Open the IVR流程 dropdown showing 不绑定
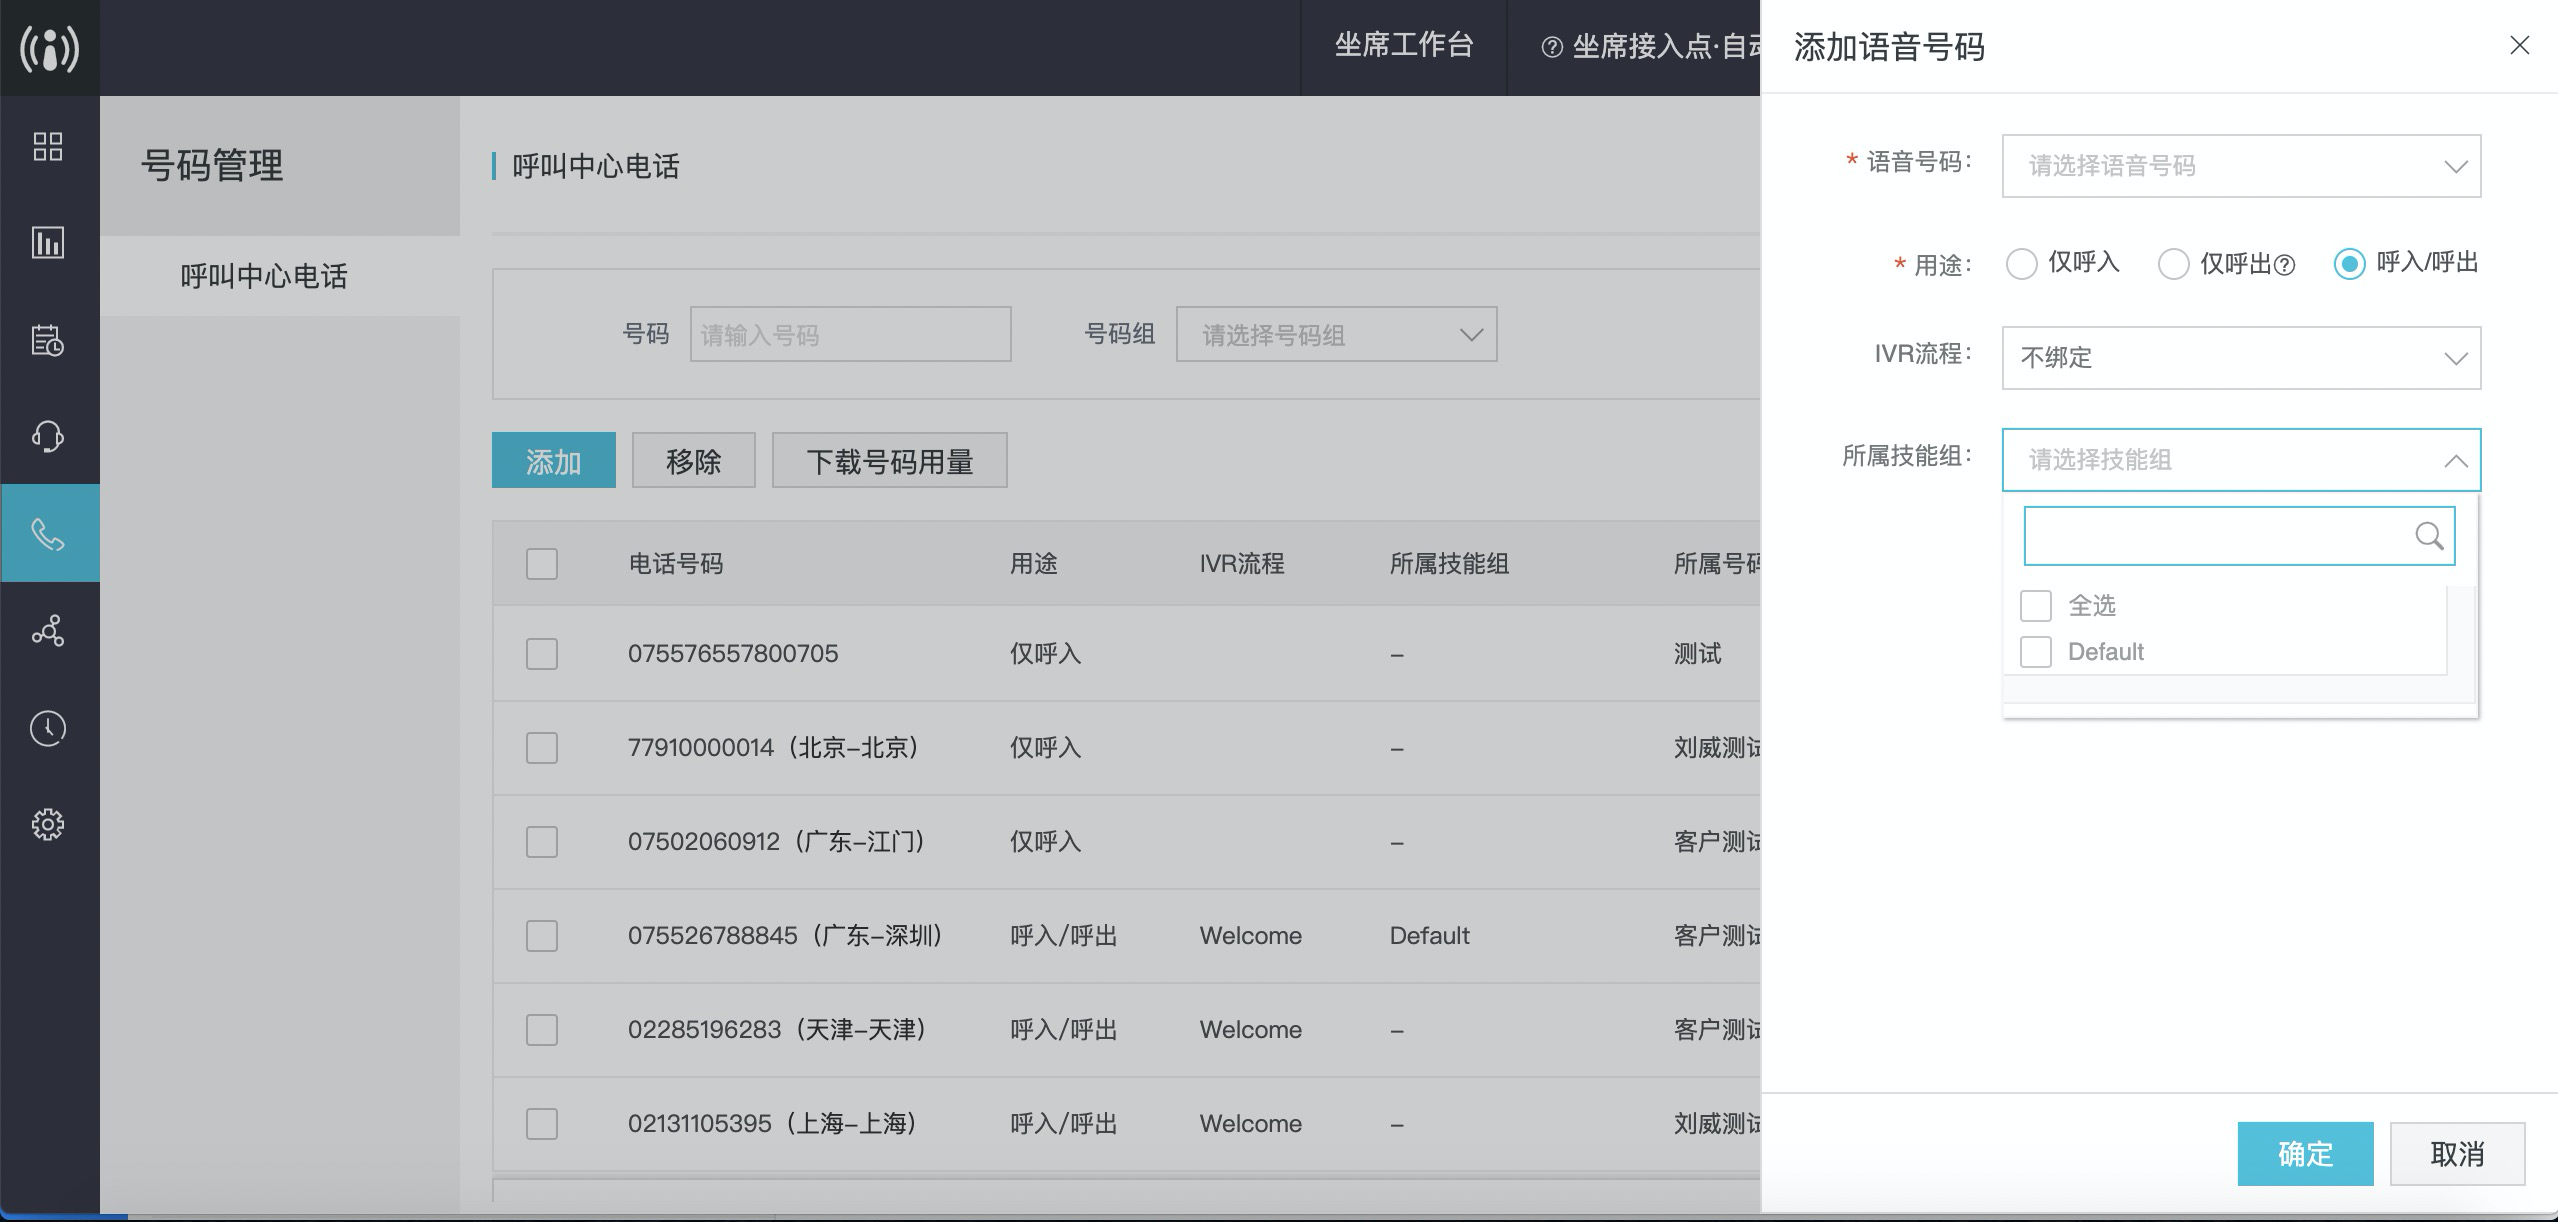This screenshot has width=2558, height=1222. (2241, 358)
